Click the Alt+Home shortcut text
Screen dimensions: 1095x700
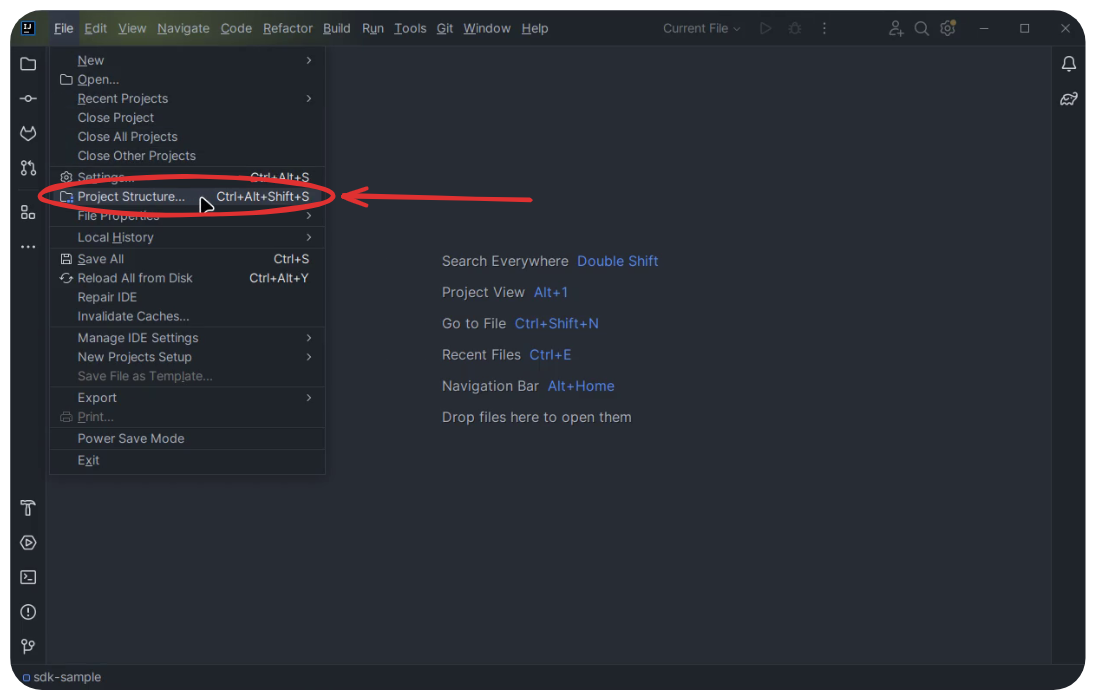tap(581, 386)
